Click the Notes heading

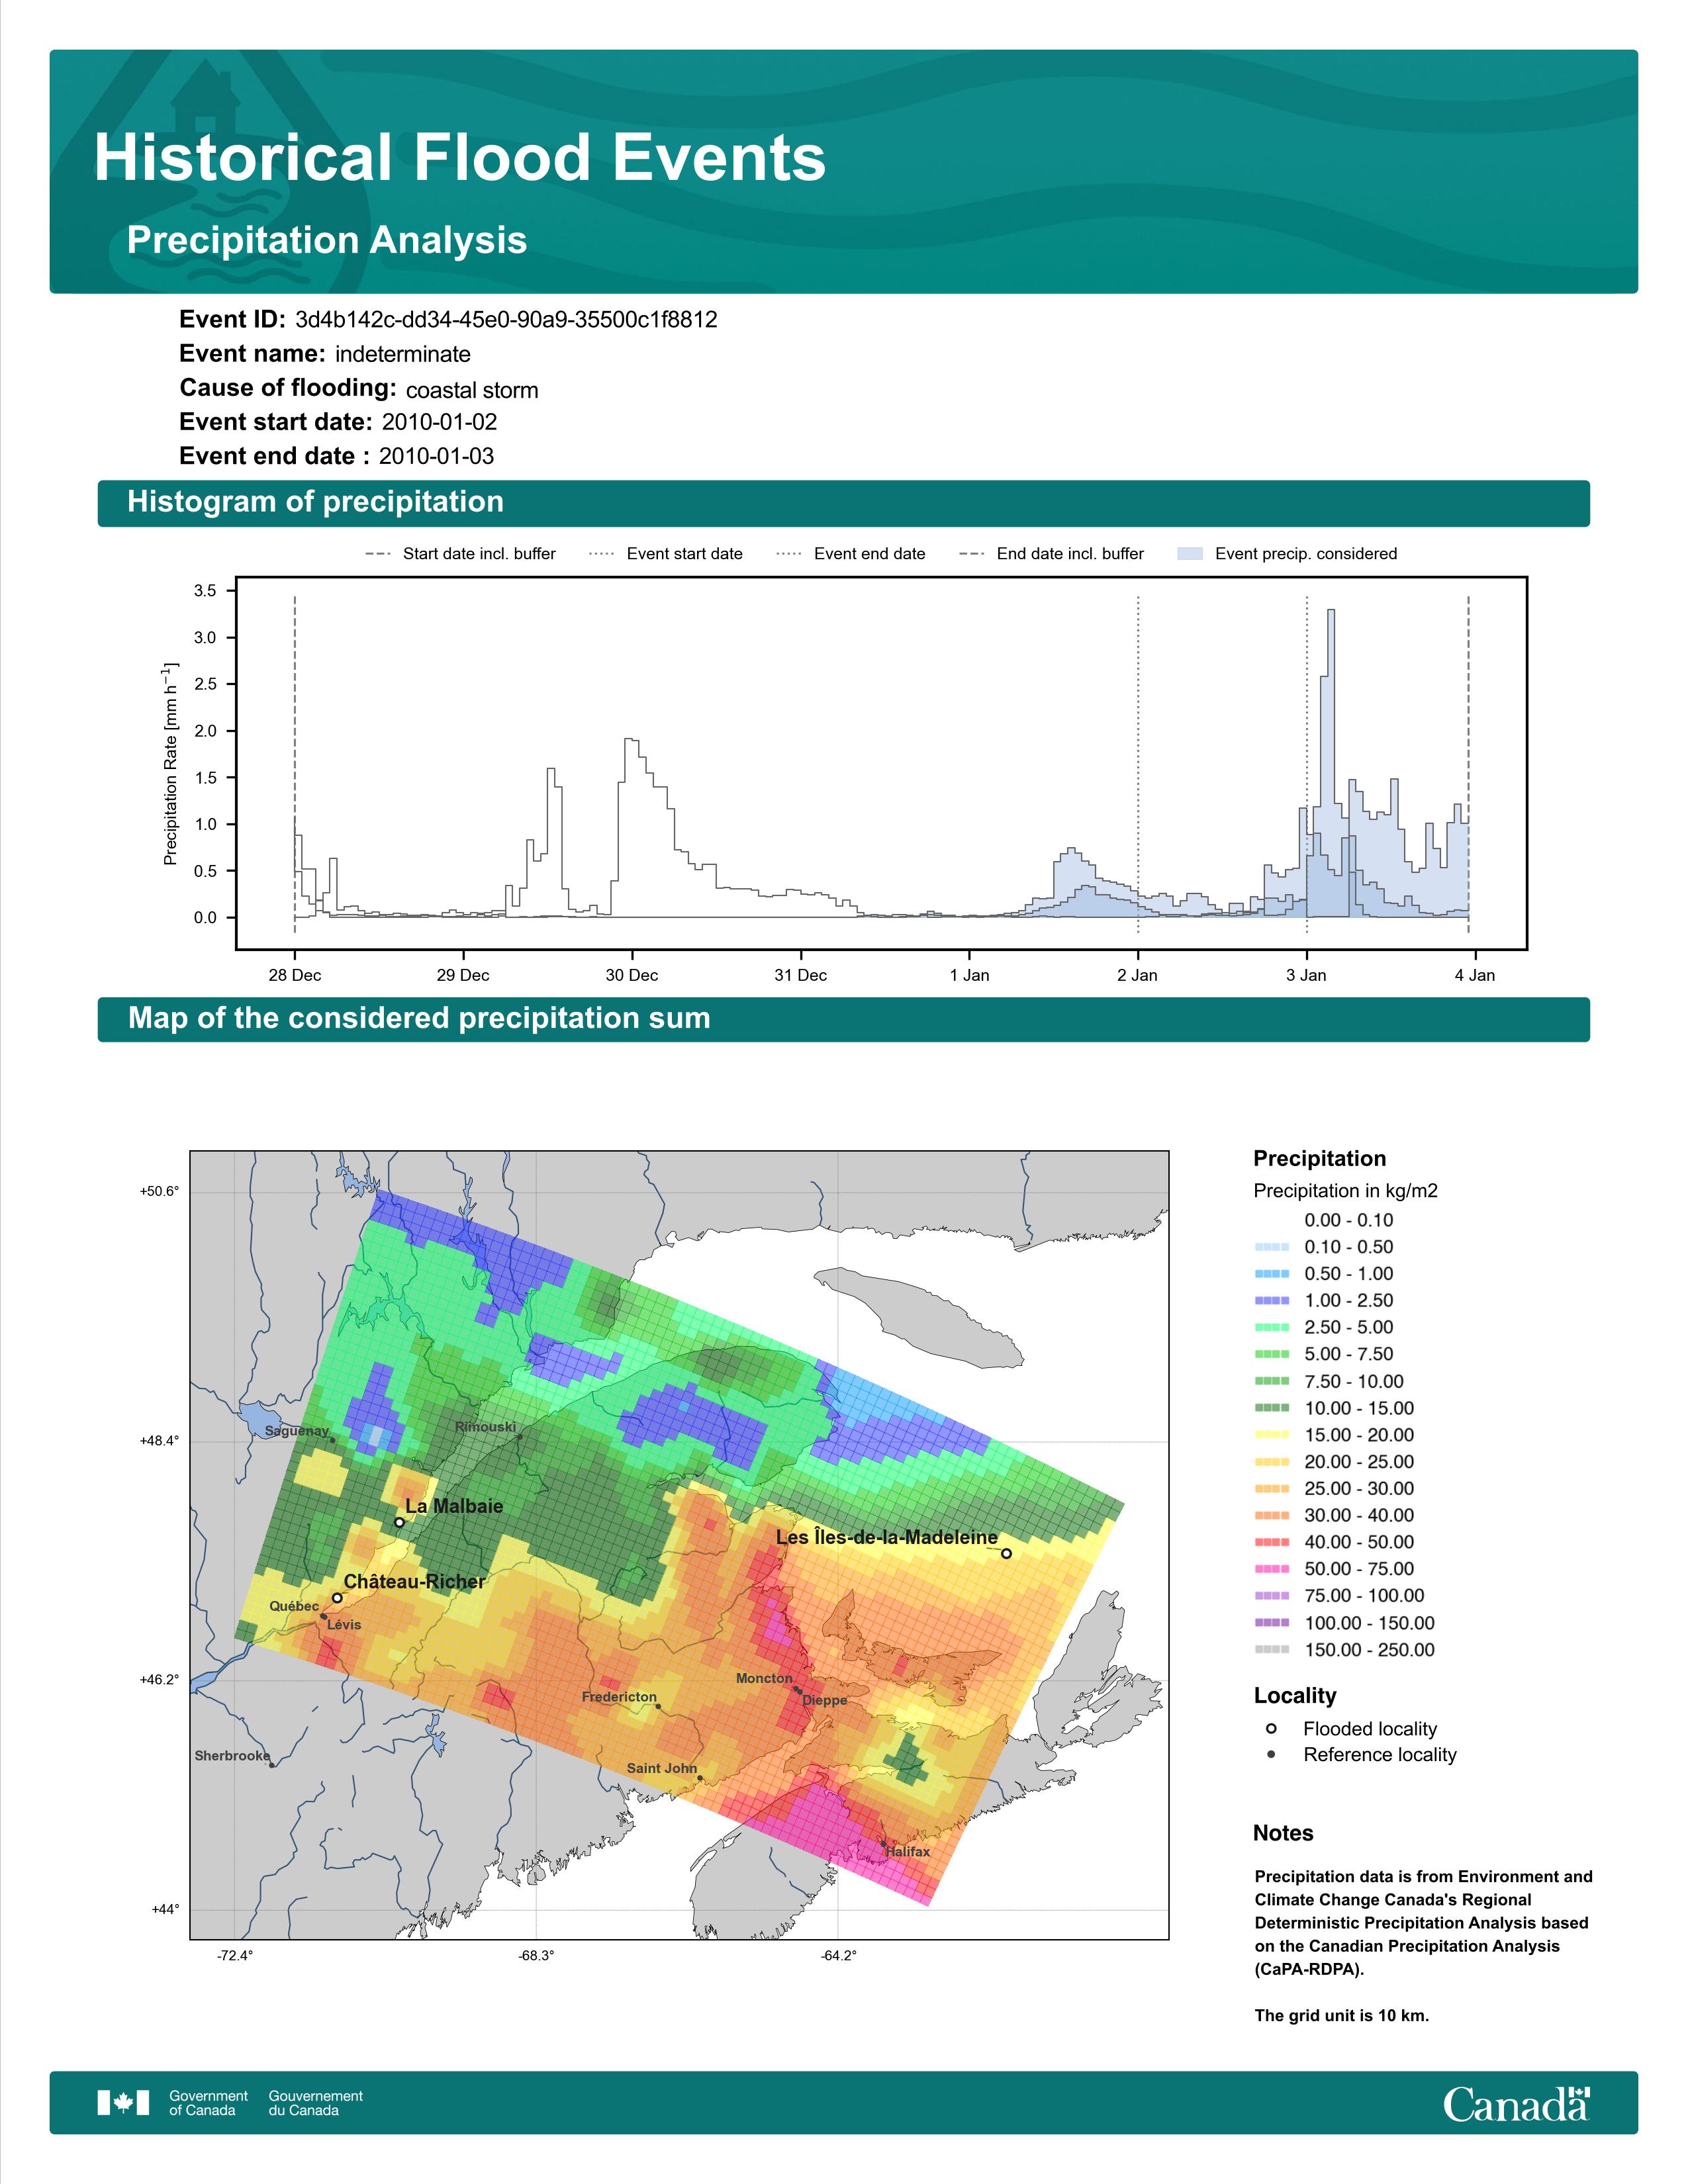click(x=1283, y=1833)
